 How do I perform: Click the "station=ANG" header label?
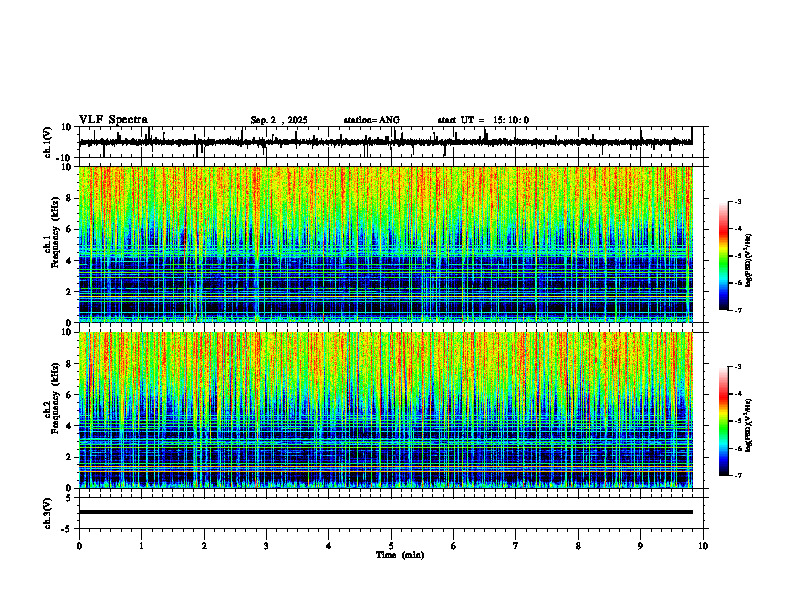click(x=372, y=120)
